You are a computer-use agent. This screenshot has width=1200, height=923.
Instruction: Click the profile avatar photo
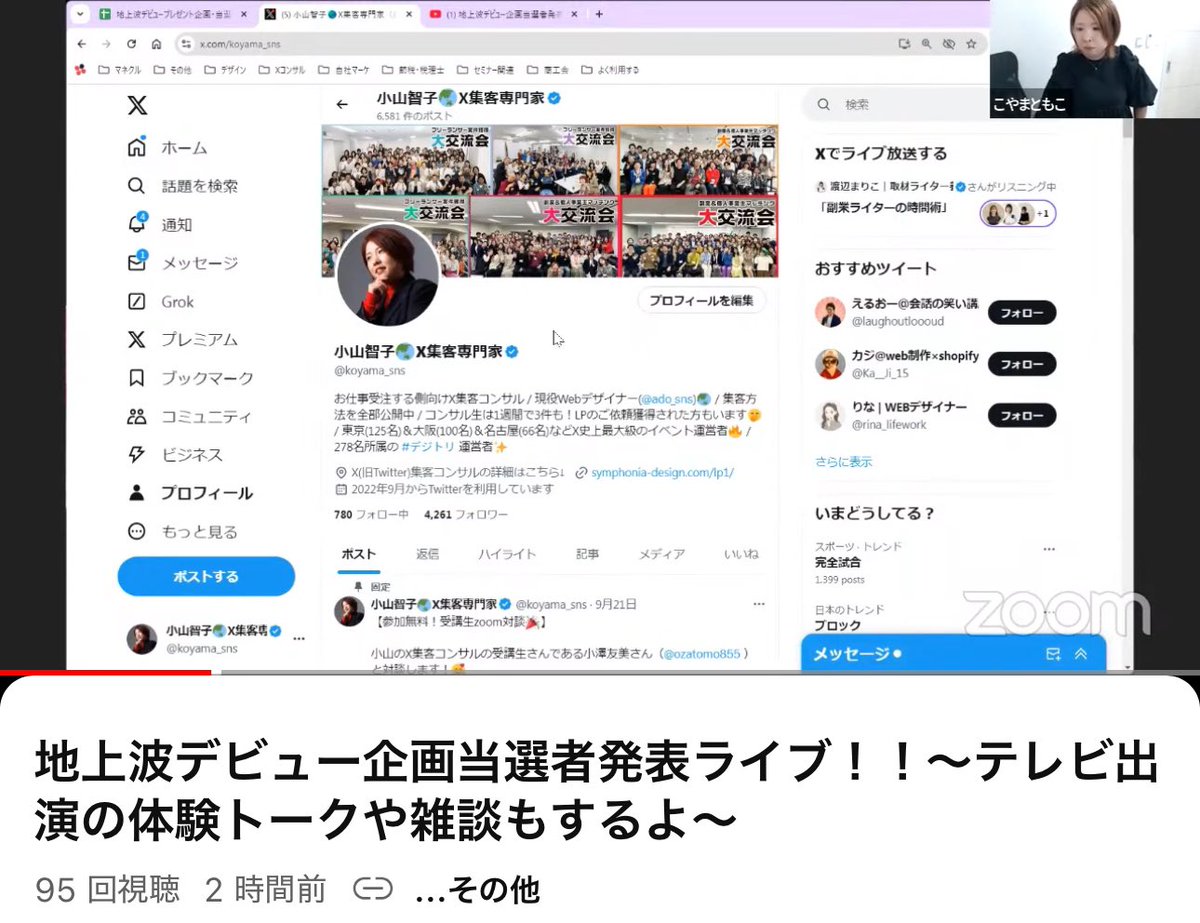click(x=387, y=274)
